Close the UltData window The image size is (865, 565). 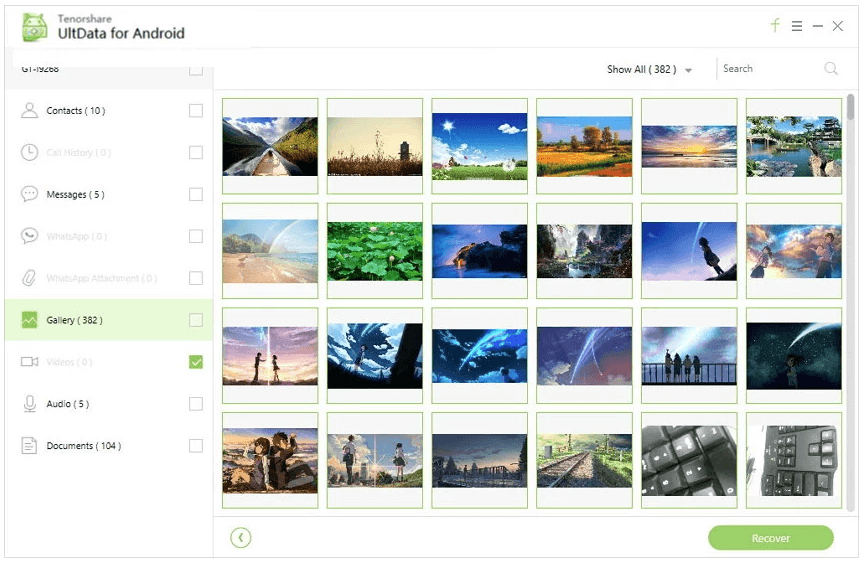(x=838, y=26)
